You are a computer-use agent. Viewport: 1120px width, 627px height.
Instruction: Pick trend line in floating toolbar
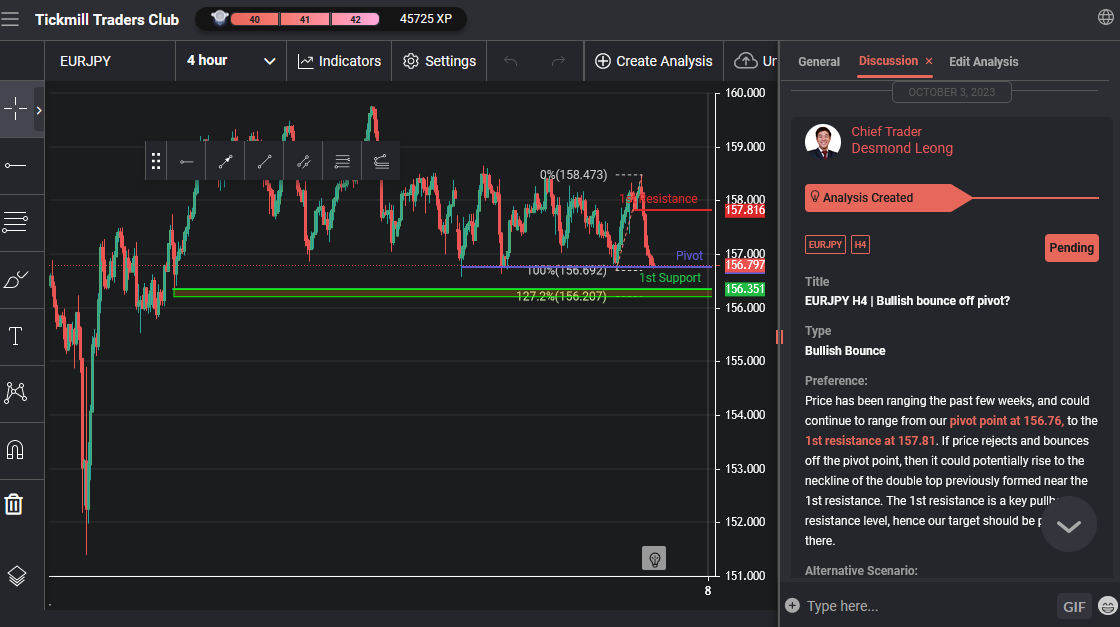click(264, 161)
